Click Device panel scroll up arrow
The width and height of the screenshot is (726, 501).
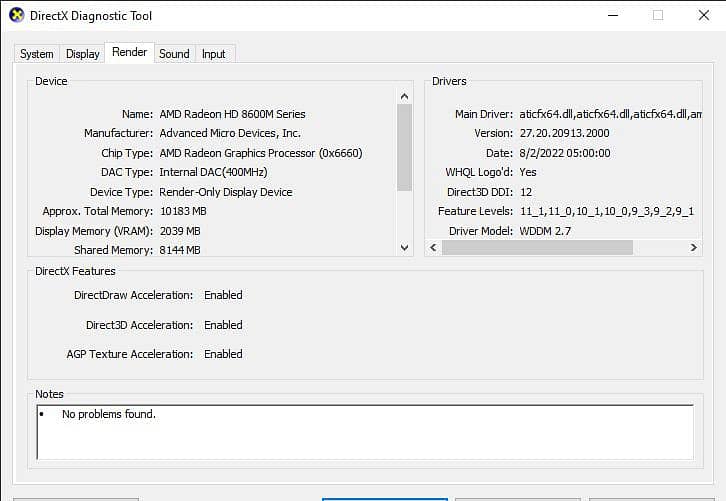[x=404, y=96]
